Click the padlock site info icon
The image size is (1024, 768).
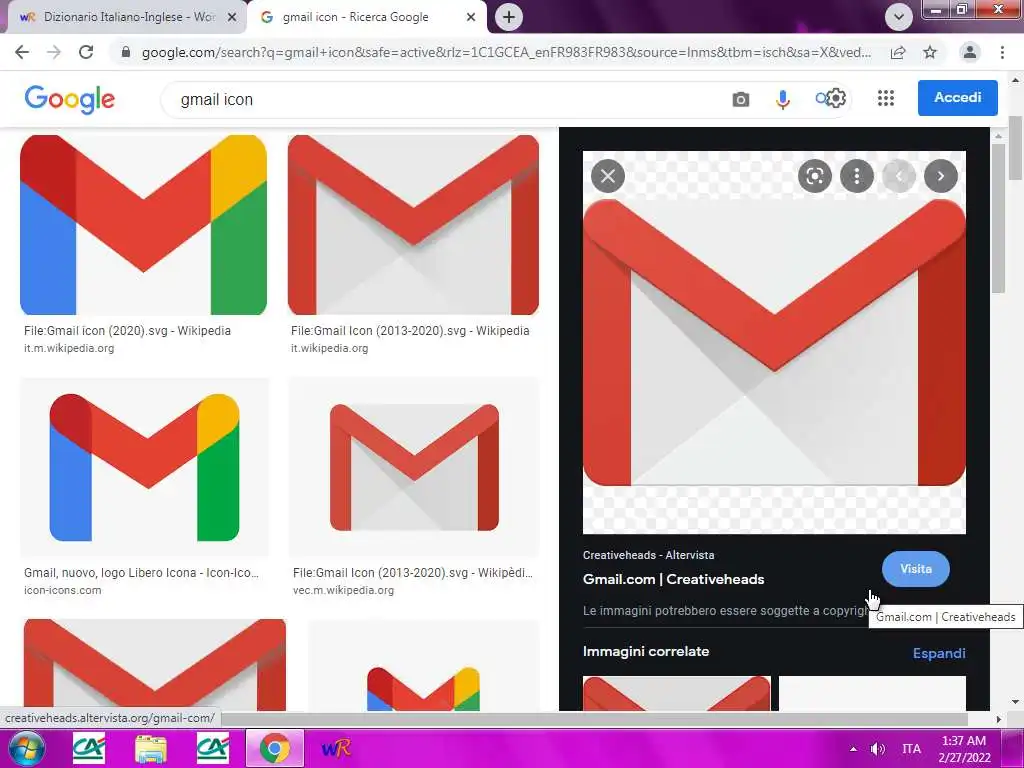126,52
